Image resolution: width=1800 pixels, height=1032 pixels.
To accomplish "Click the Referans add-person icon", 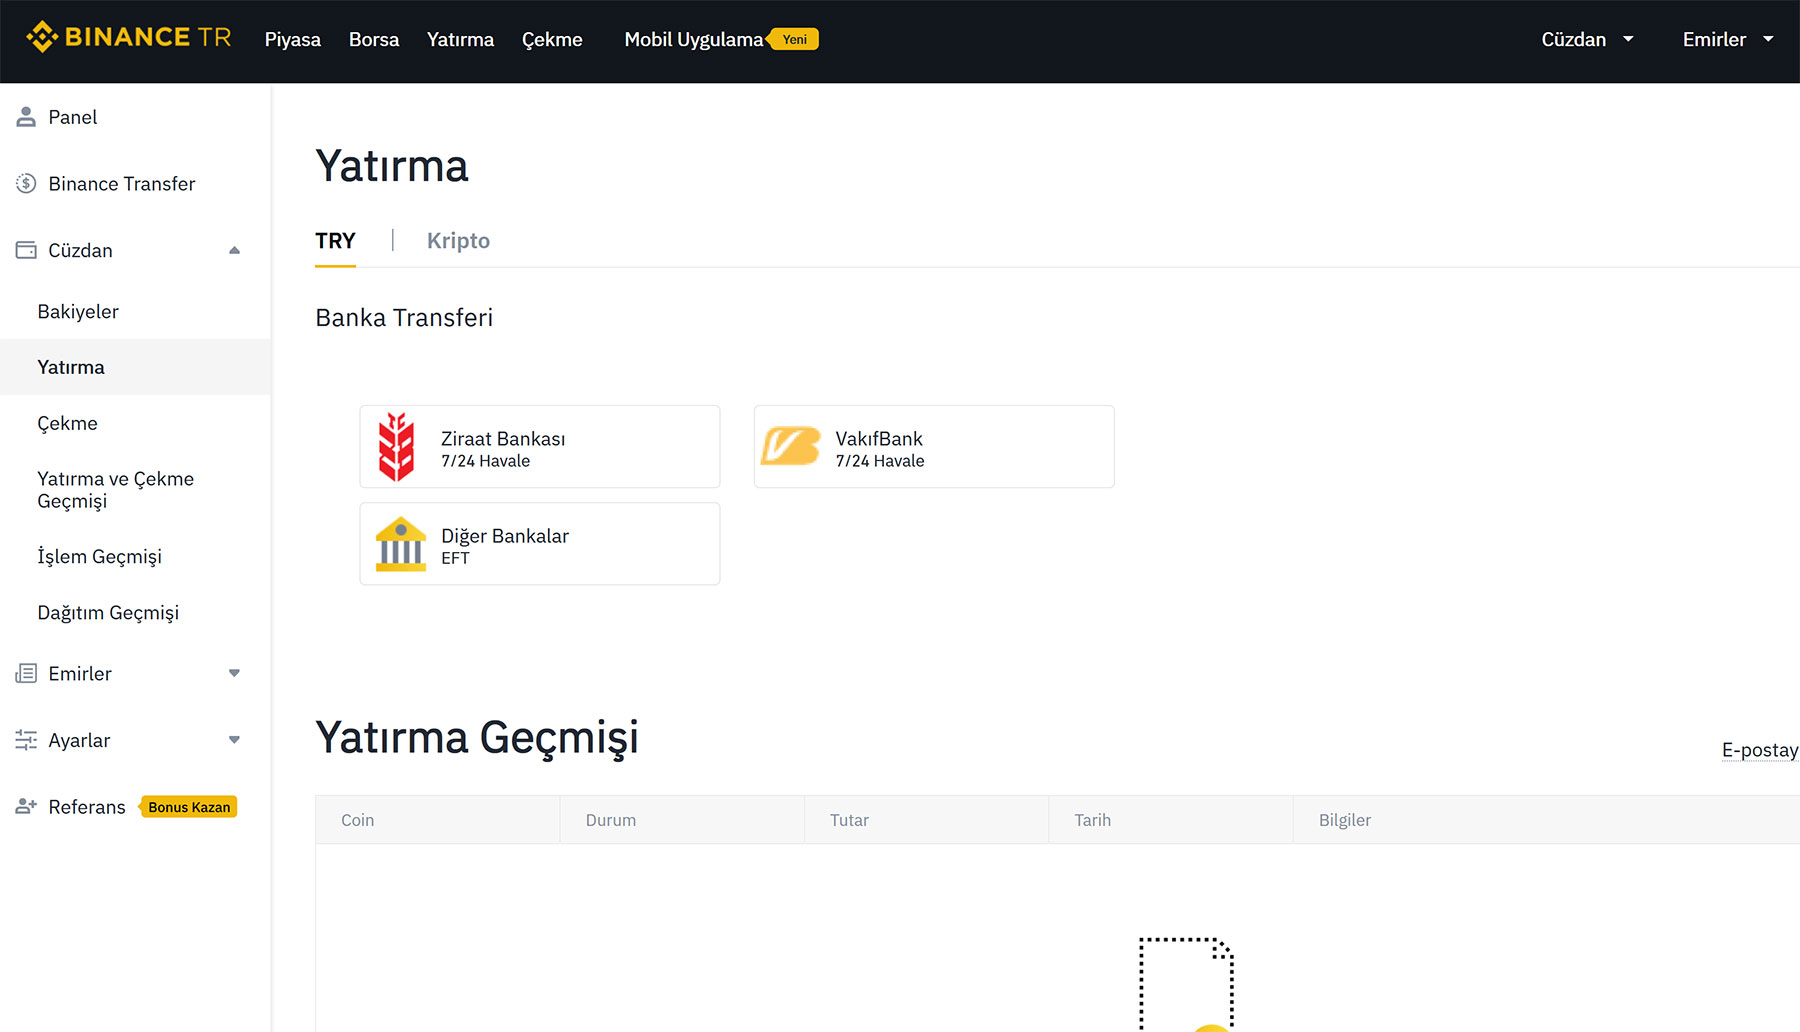I will click(x=26, y=806).
